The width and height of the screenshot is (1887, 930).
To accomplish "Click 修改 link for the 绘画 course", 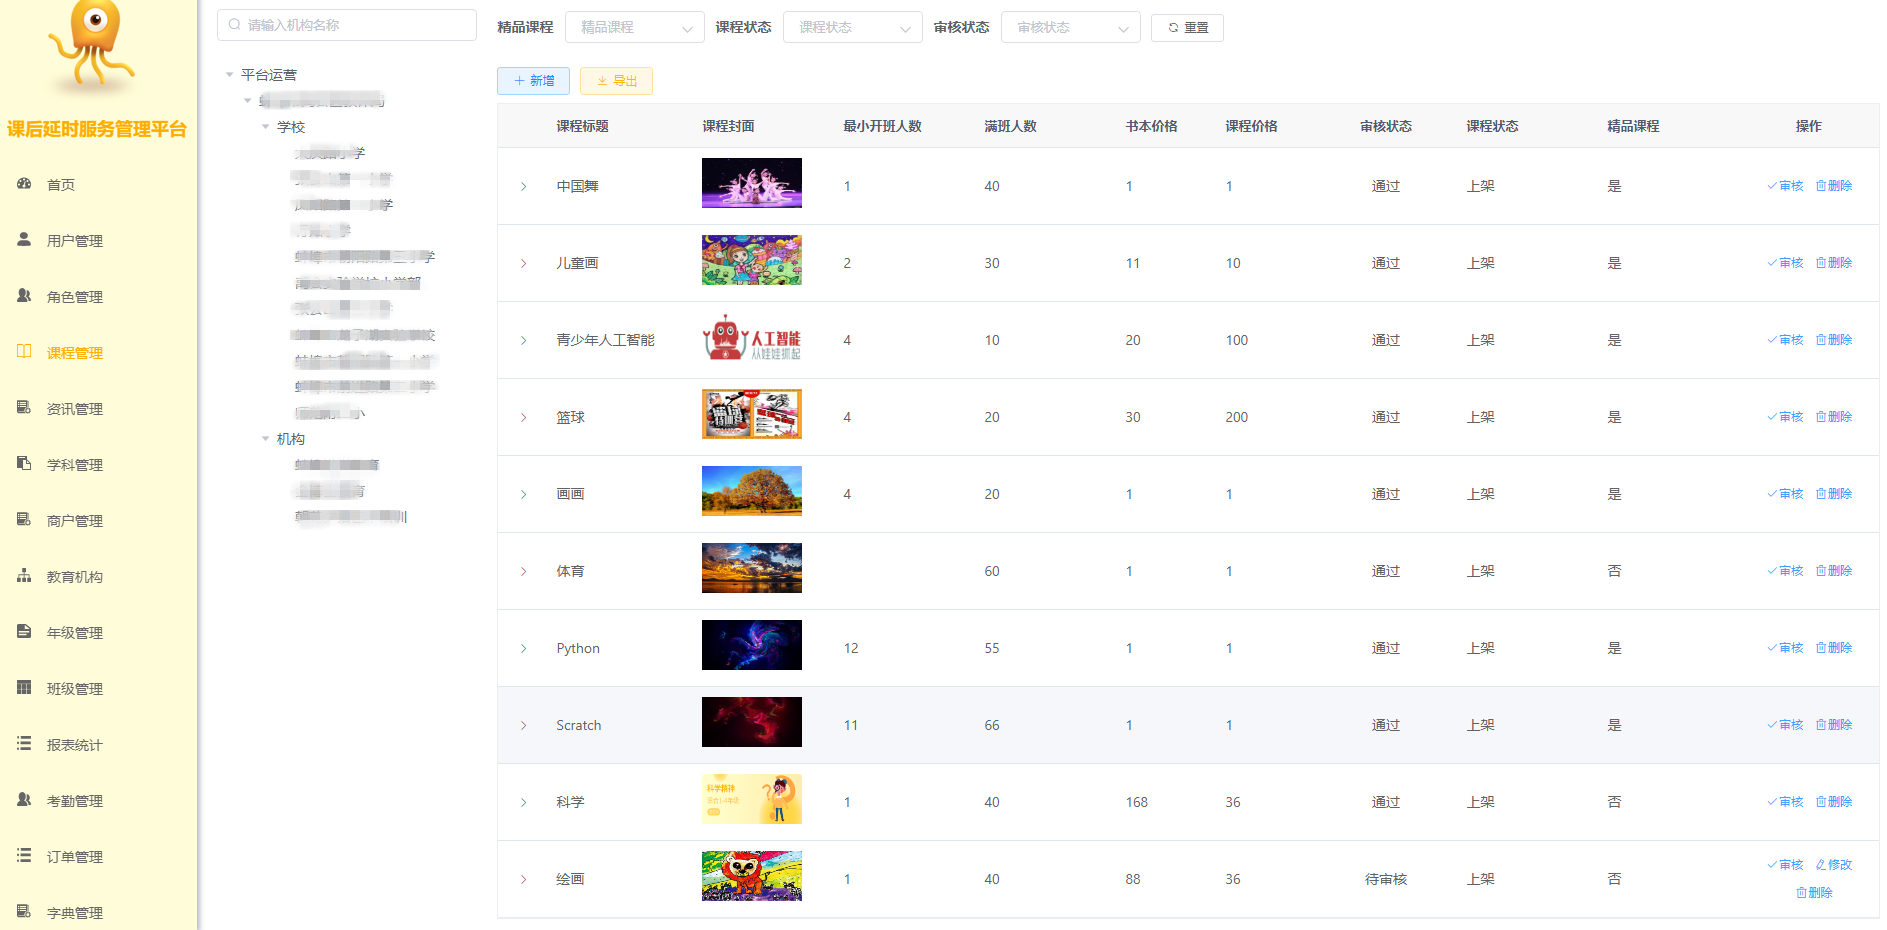I will 1834,865.
